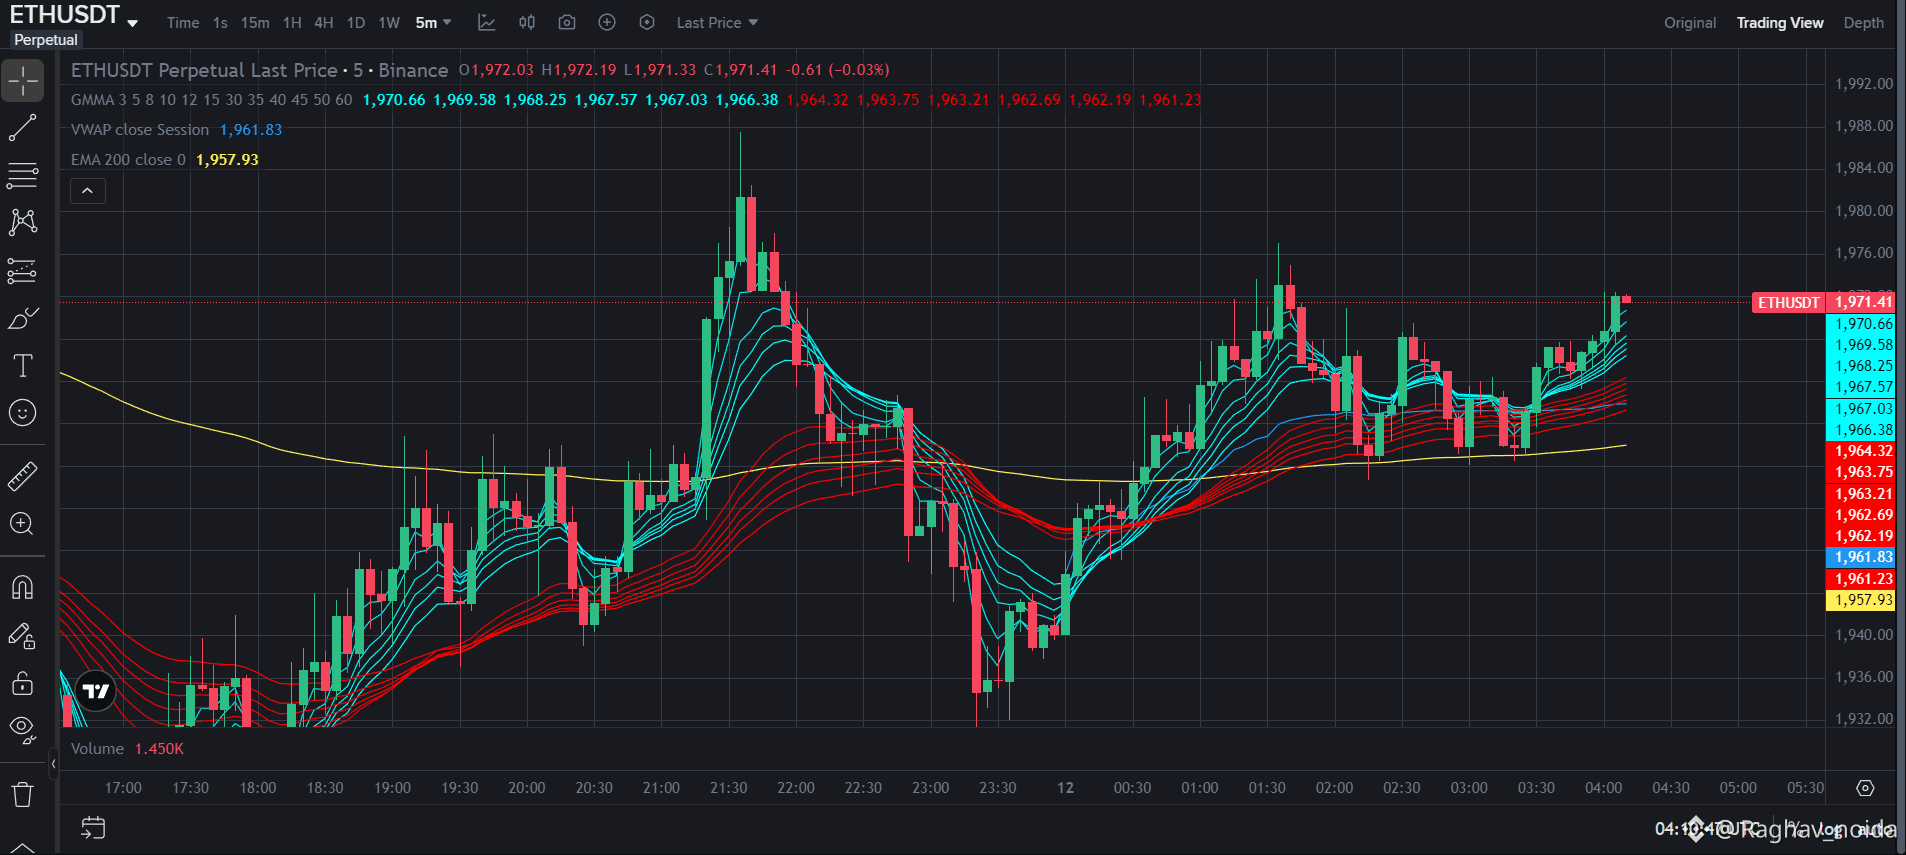Select the 1W interval
Viewport: 1906px width, 855px height.
point(389,22)
